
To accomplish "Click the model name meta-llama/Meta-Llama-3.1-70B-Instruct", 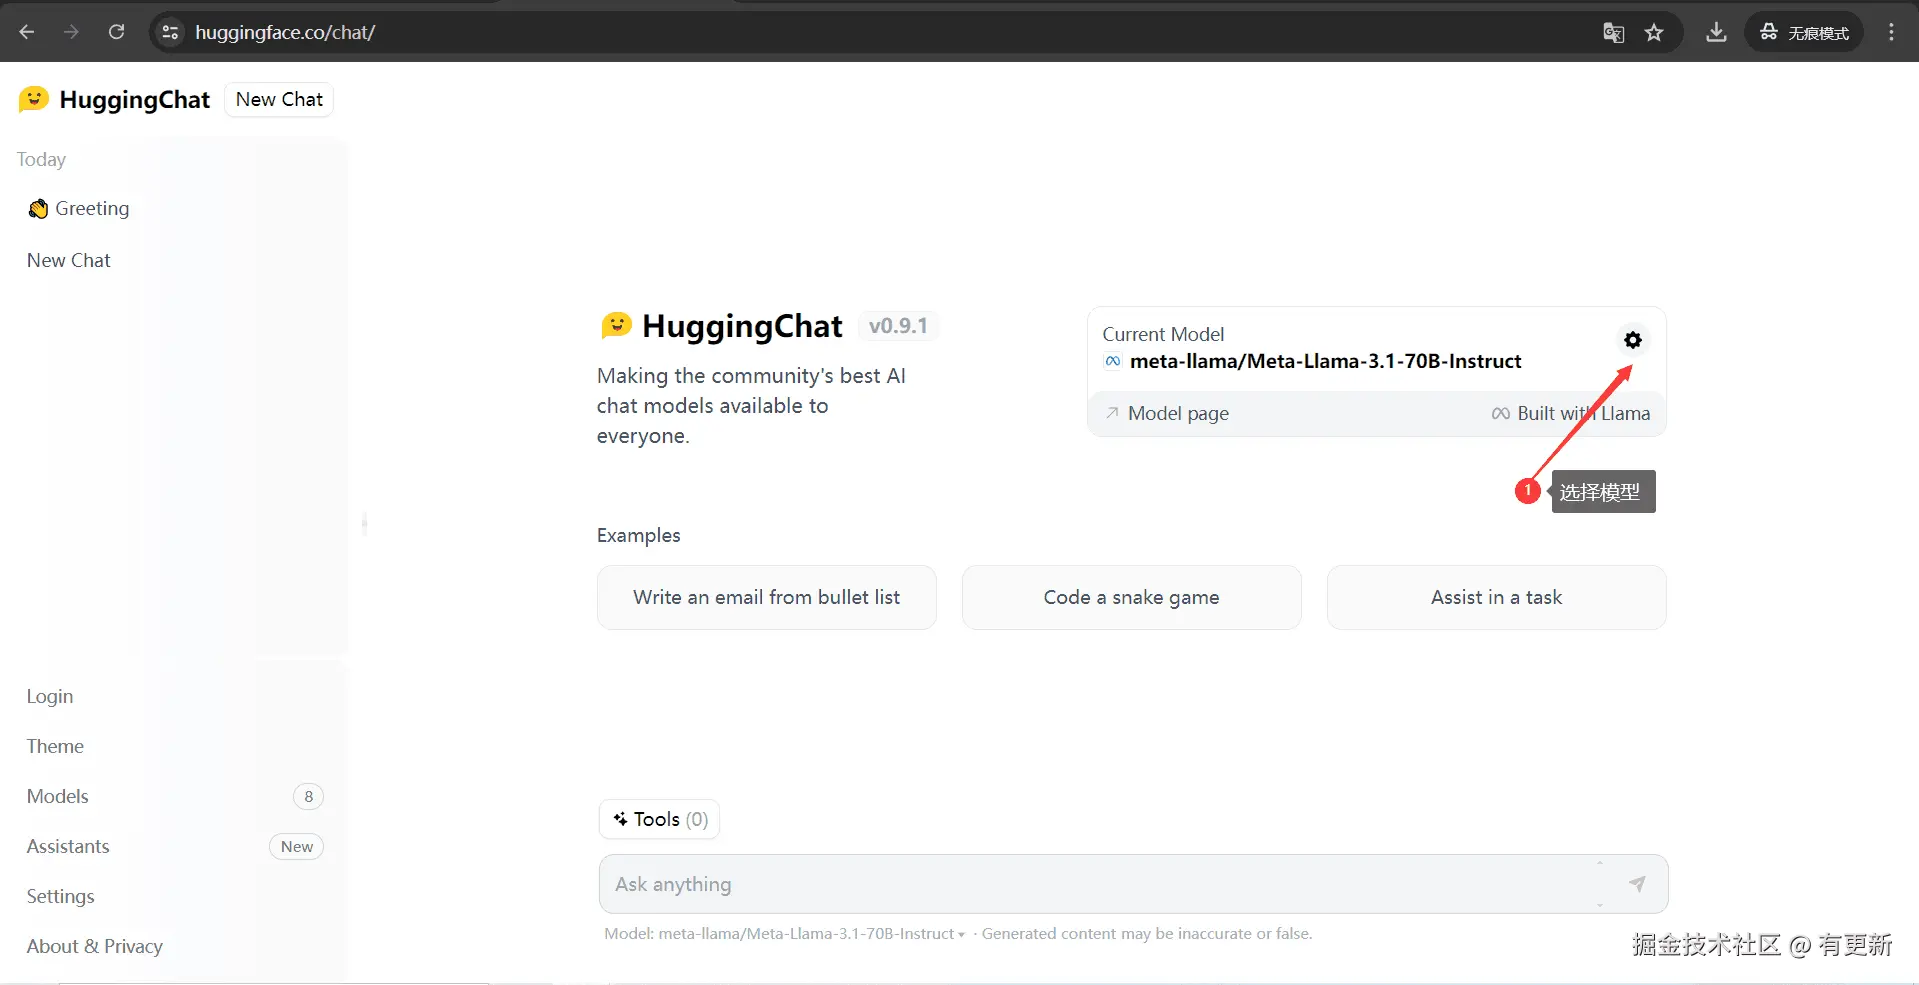I will (x=1325, y=361).
